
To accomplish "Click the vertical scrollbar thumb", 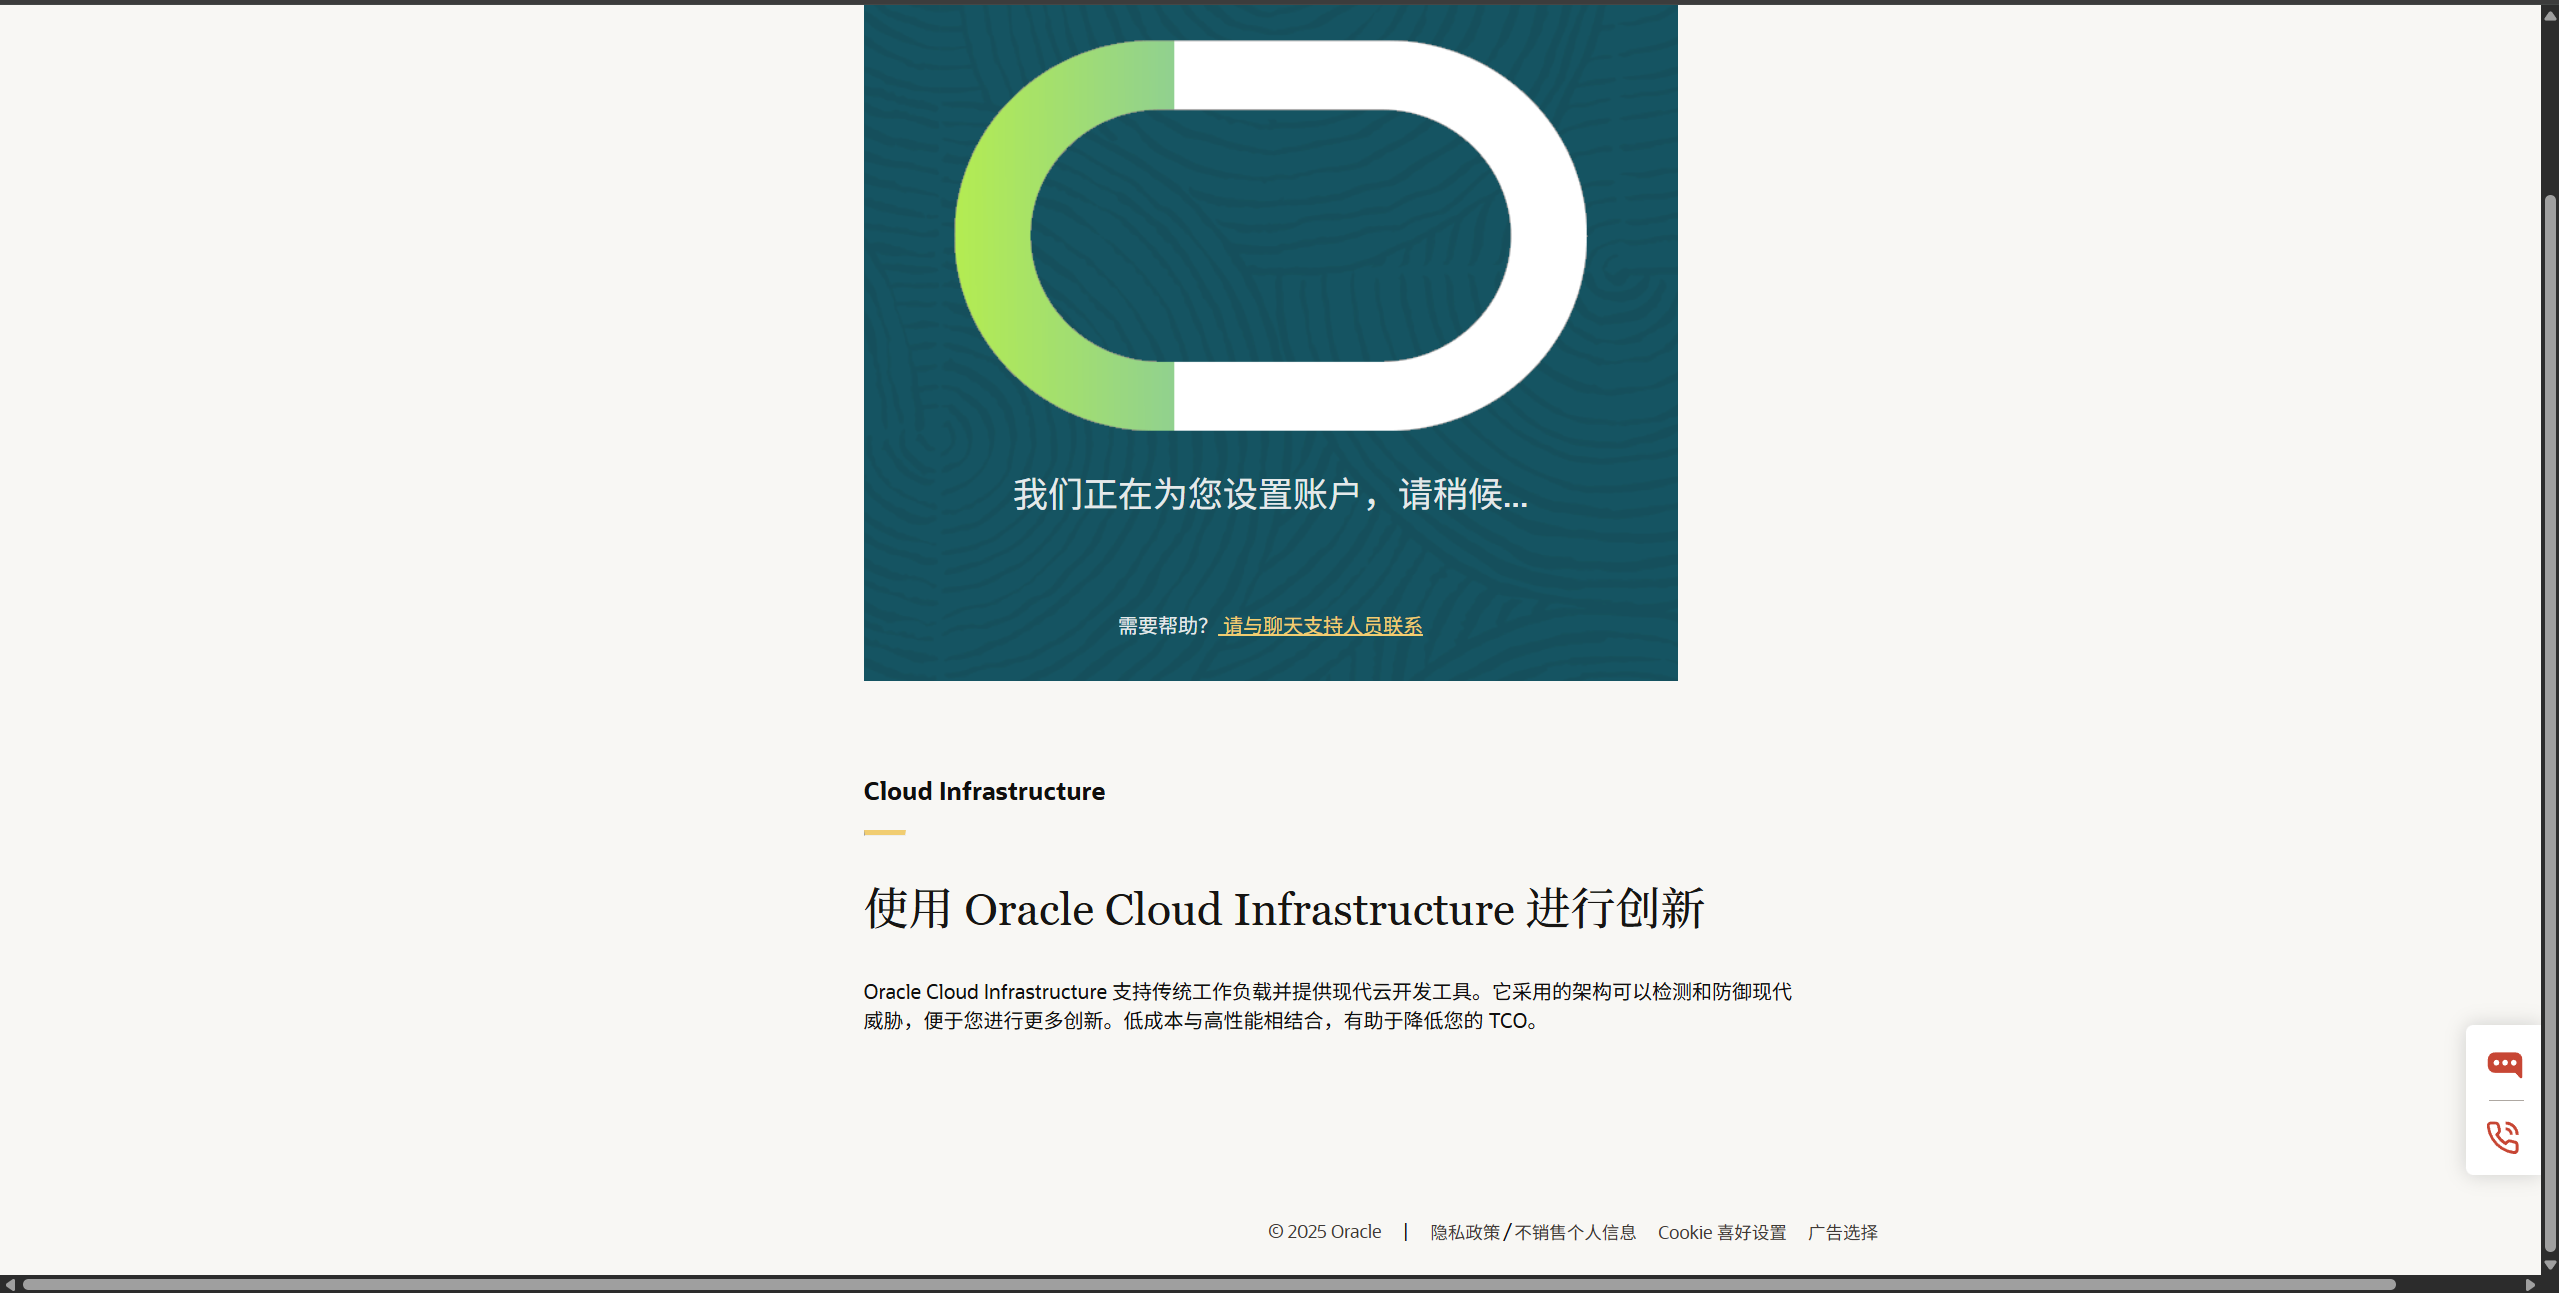I will click(2550, 723).
